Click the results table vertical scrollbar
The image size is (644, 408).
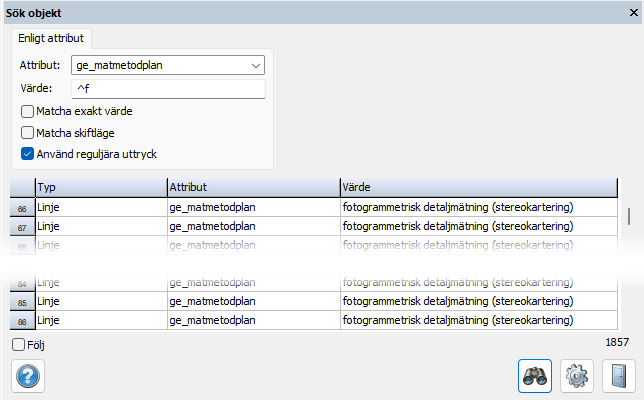pos(629,216)
